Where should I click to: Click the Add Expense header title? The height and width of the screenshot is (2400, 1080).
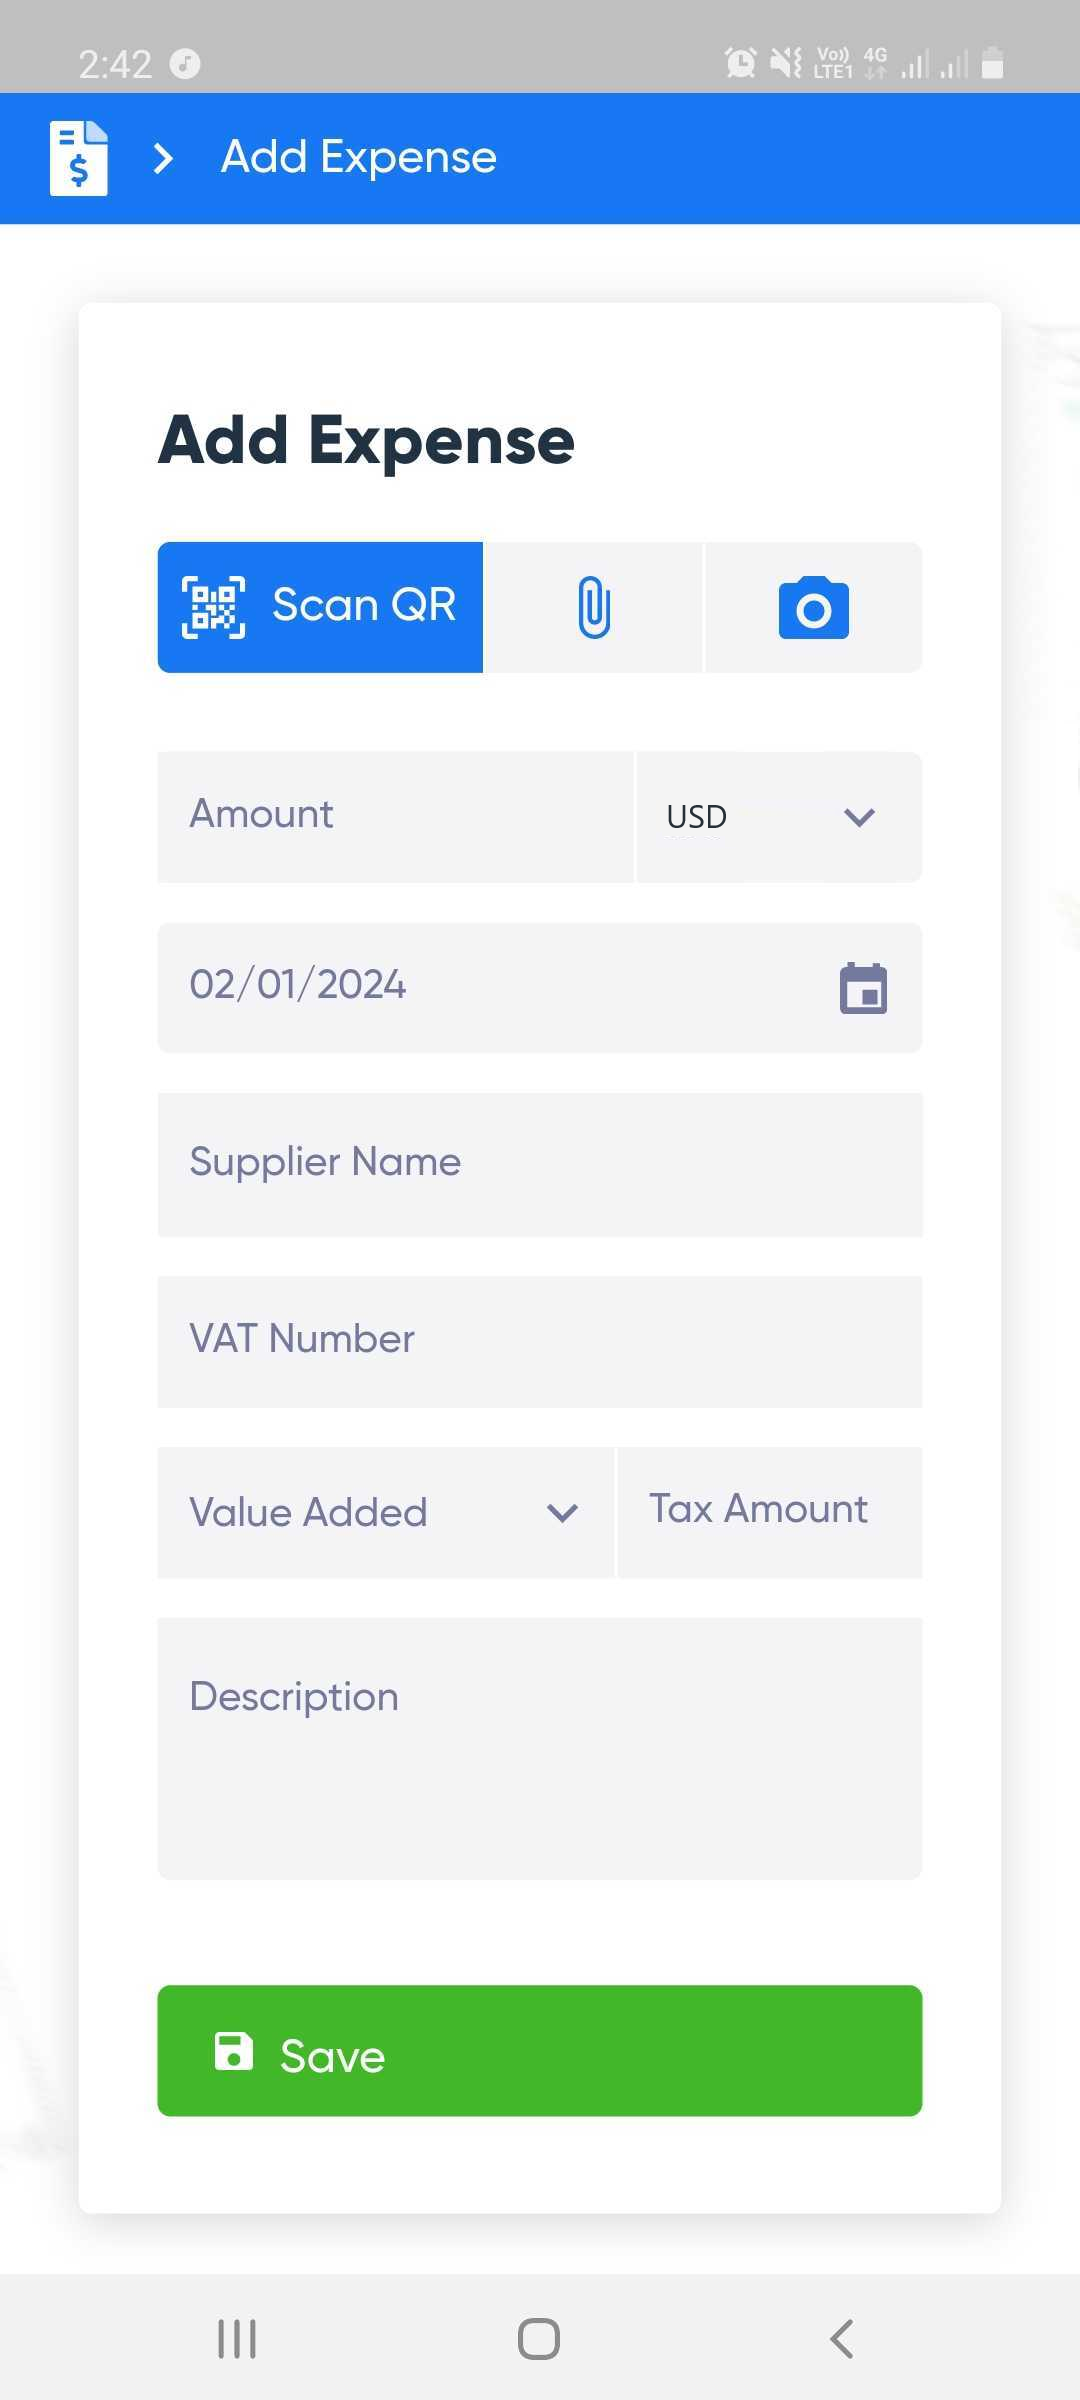359,158
